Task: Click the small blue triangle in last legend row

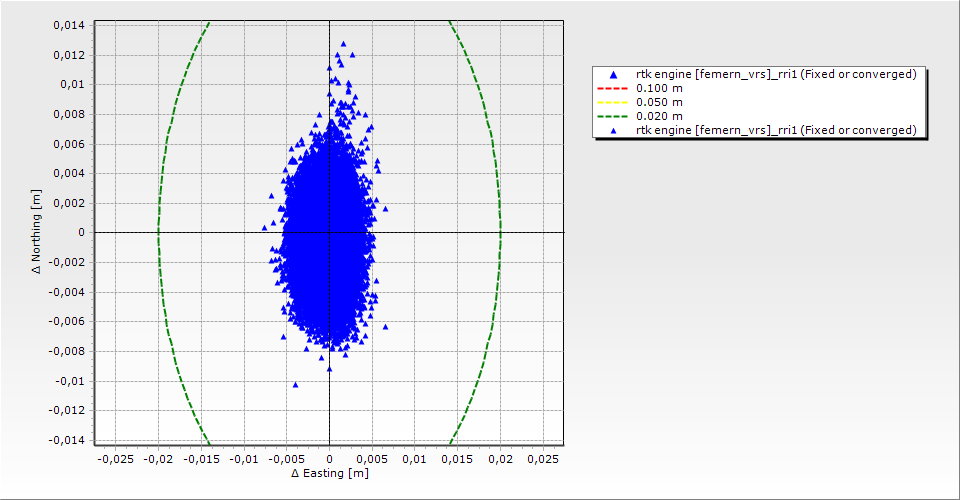Action: point(612,131)
